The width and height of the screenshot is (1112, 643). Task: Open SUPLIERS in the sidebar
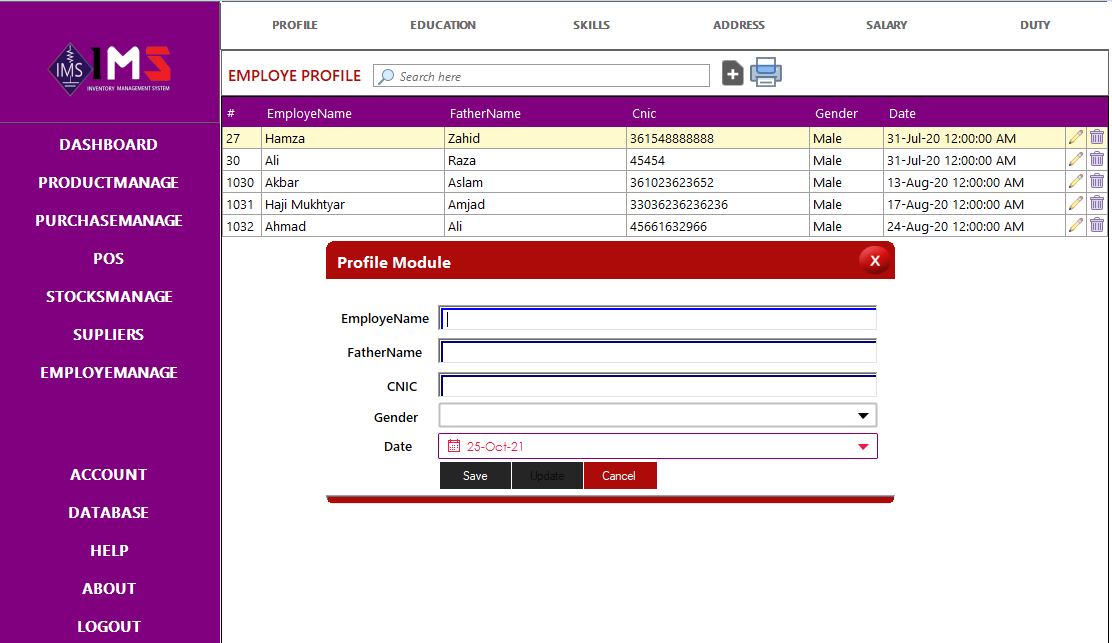point(109,335)
